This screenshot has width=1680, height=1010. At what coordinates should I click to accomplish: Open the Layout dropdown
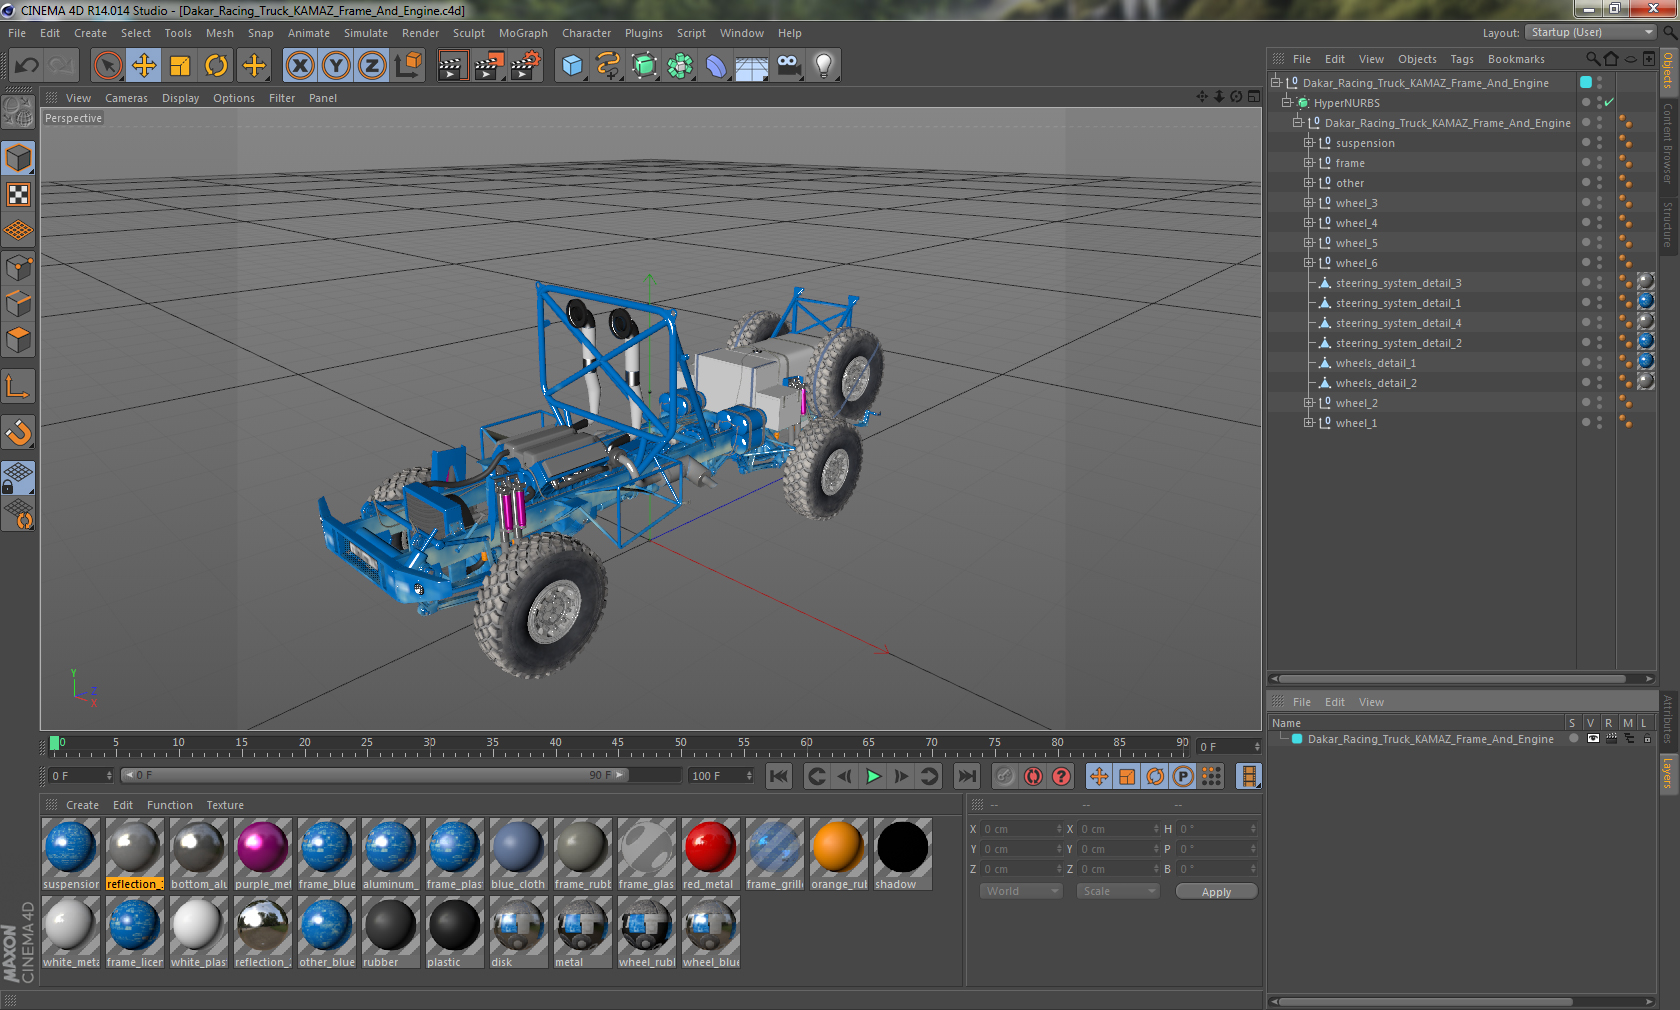[x=1591, y=32]
